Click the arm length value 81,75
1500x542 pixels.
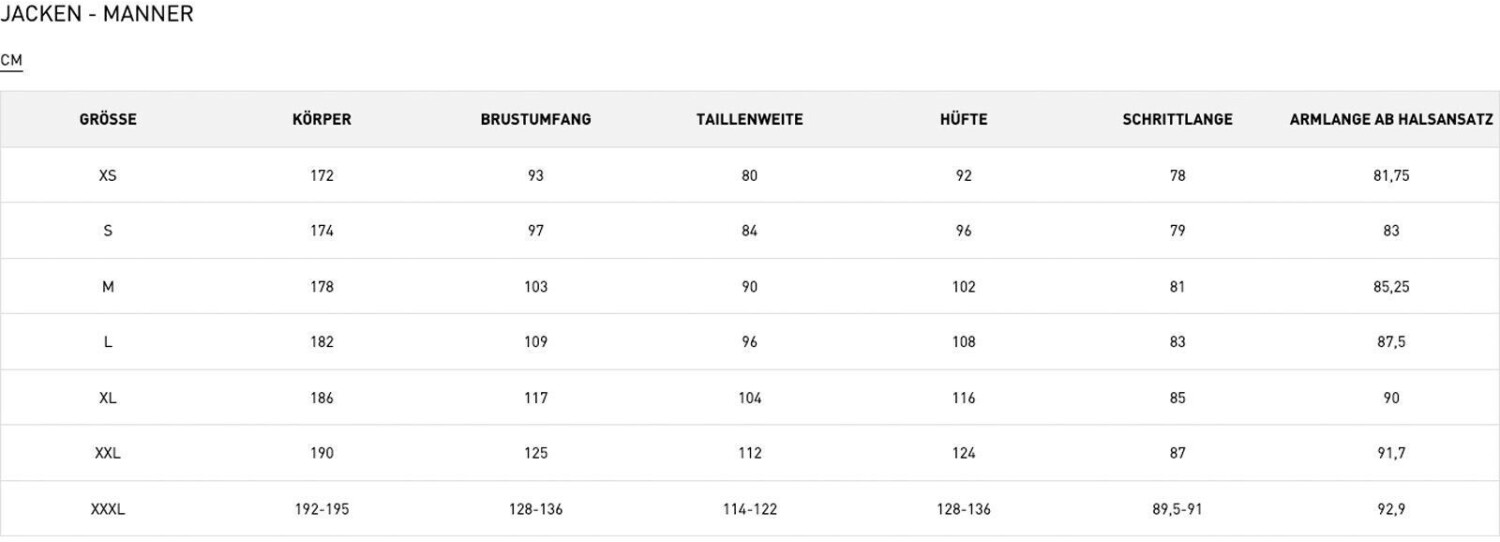[1391, 176]
